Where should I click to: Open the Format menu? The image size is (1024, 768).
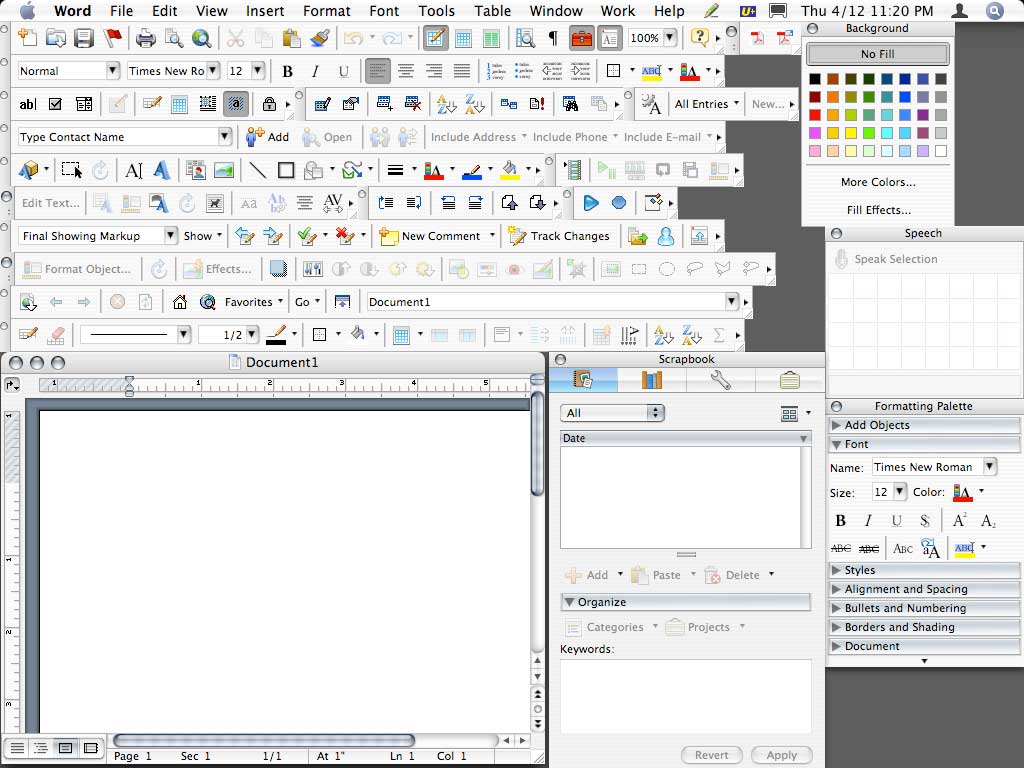[327, 11]
